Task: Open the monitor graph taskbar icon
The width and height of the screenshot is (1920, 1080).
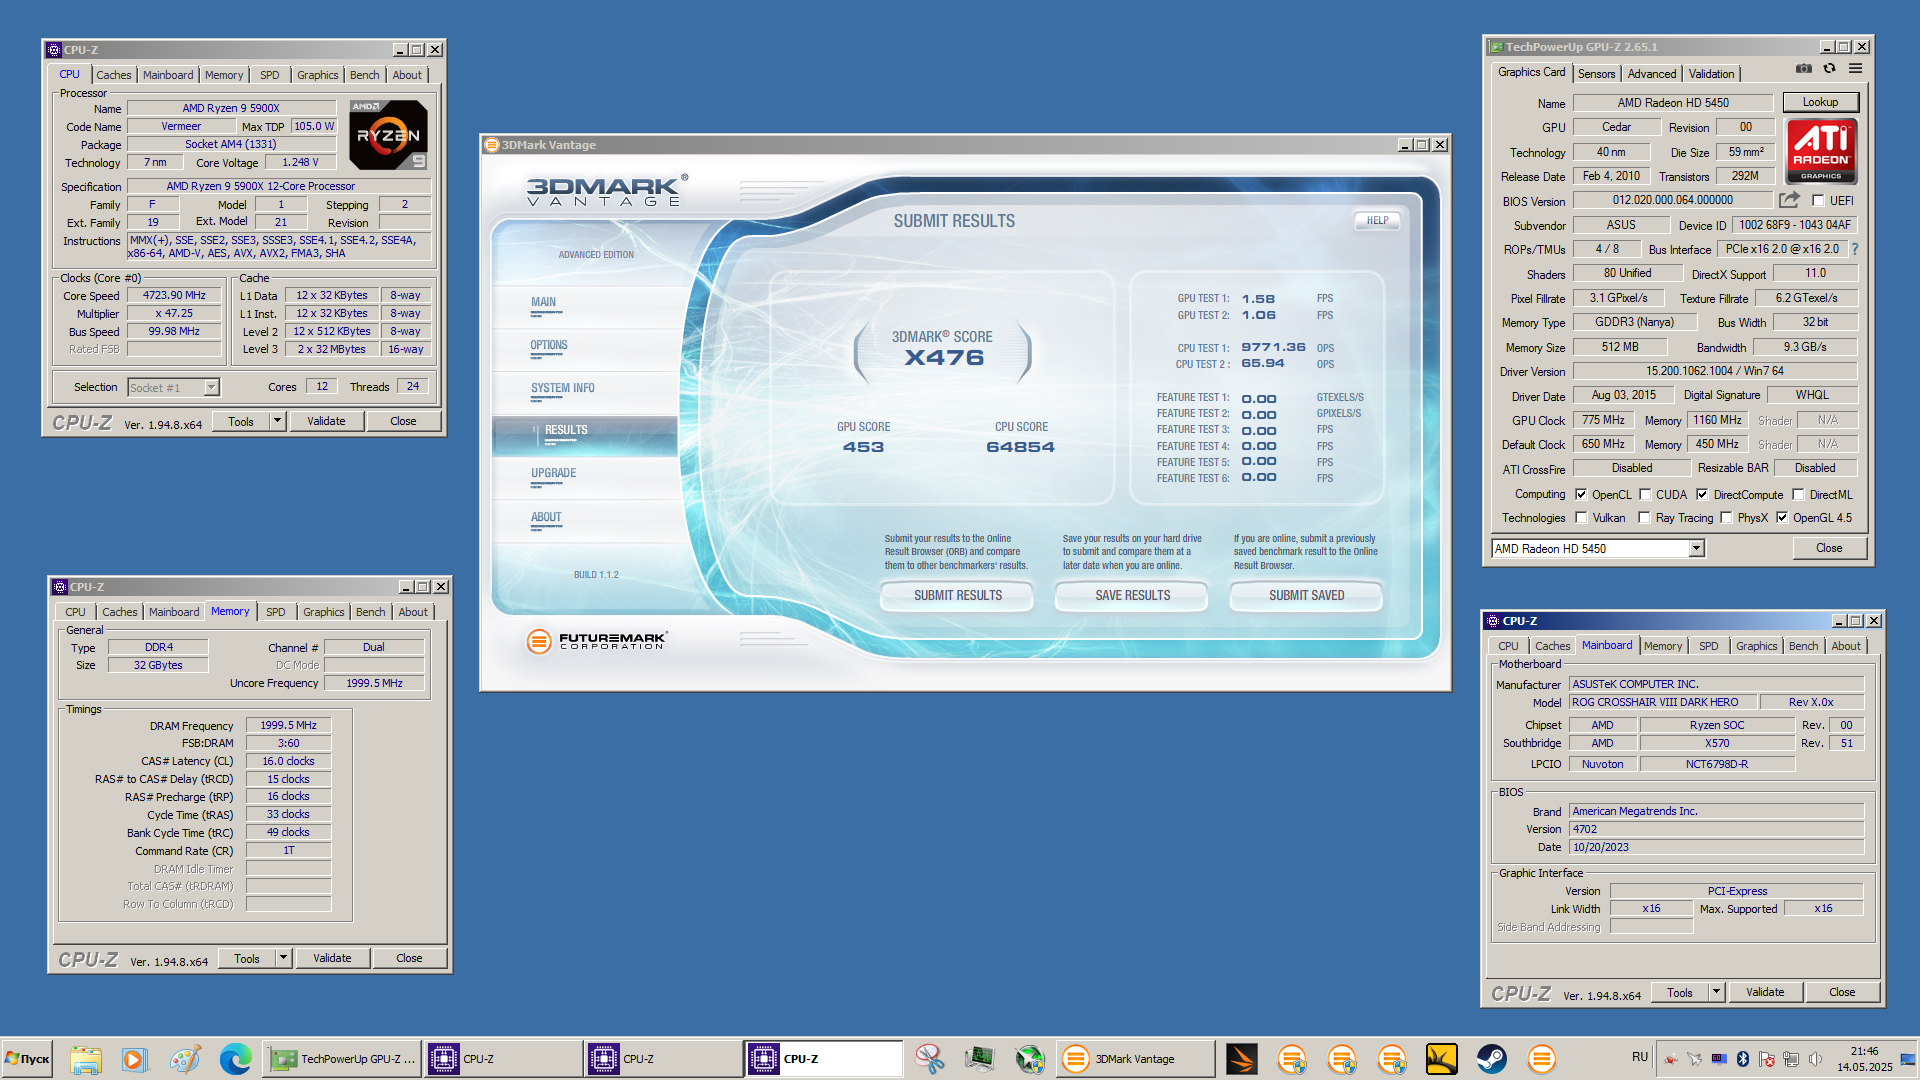Action: click(x=980, y=1059)
